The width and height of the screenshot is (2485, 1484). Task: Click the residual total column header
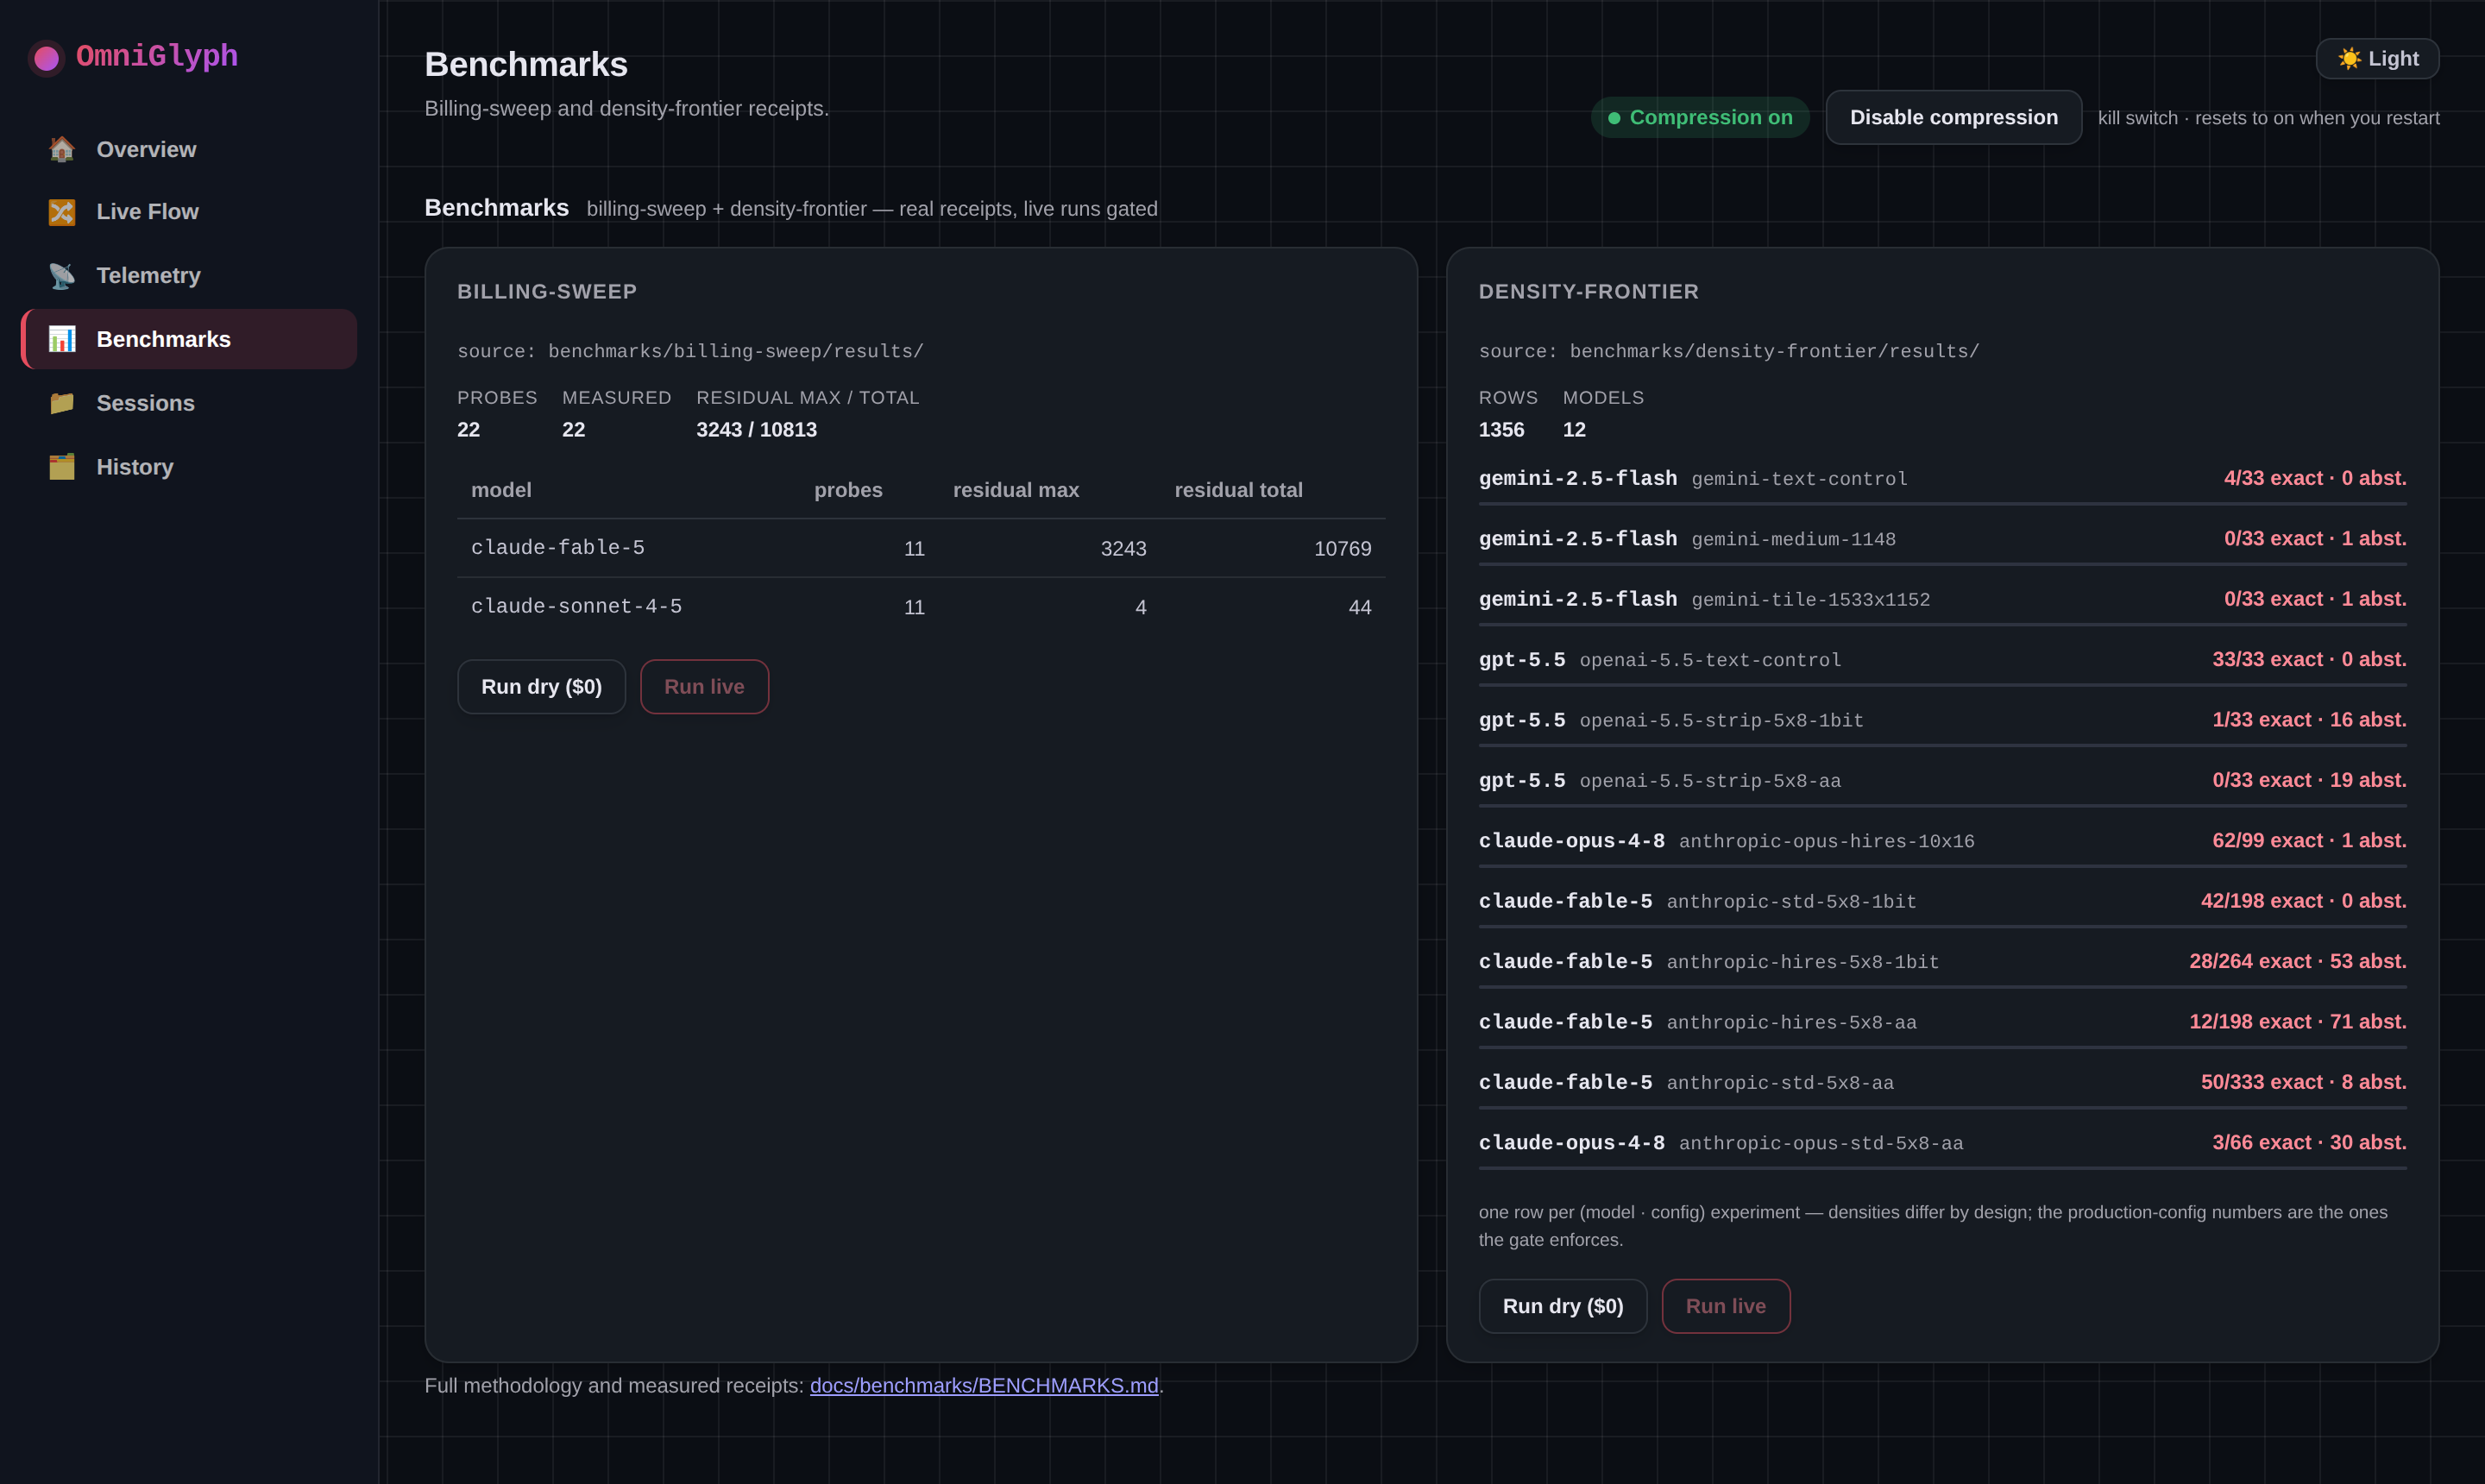tap(1238, 490)
